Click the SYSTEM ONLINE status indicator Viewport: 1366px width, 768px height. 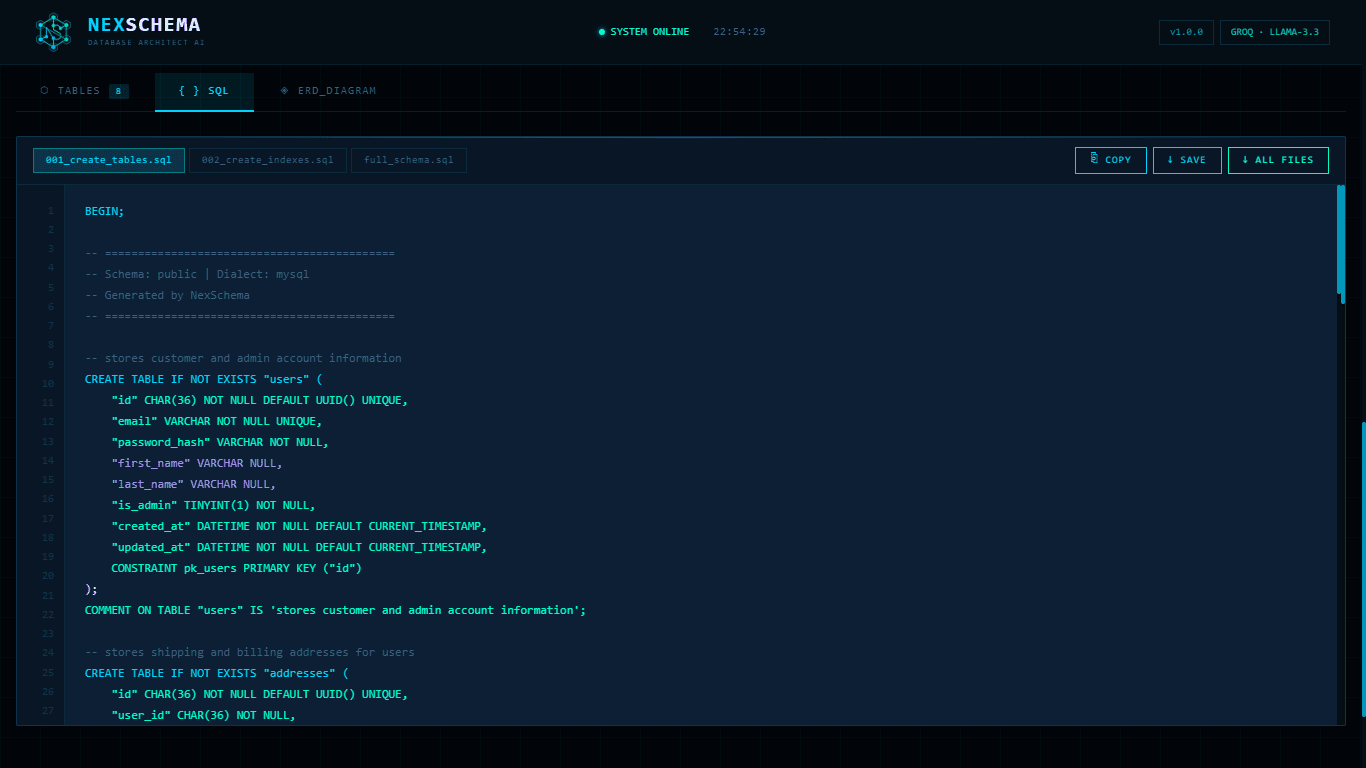(x=643, y=32)
